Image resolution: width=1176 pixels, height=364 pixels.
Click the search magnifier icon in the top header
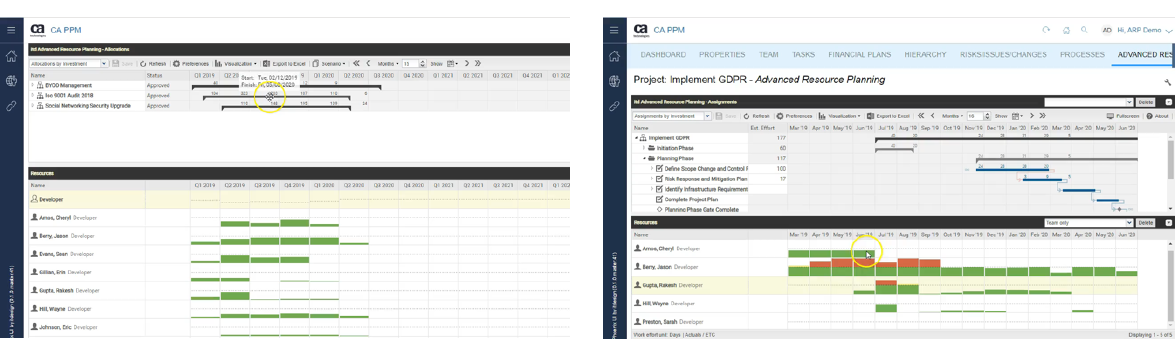tap(1084, 30)
